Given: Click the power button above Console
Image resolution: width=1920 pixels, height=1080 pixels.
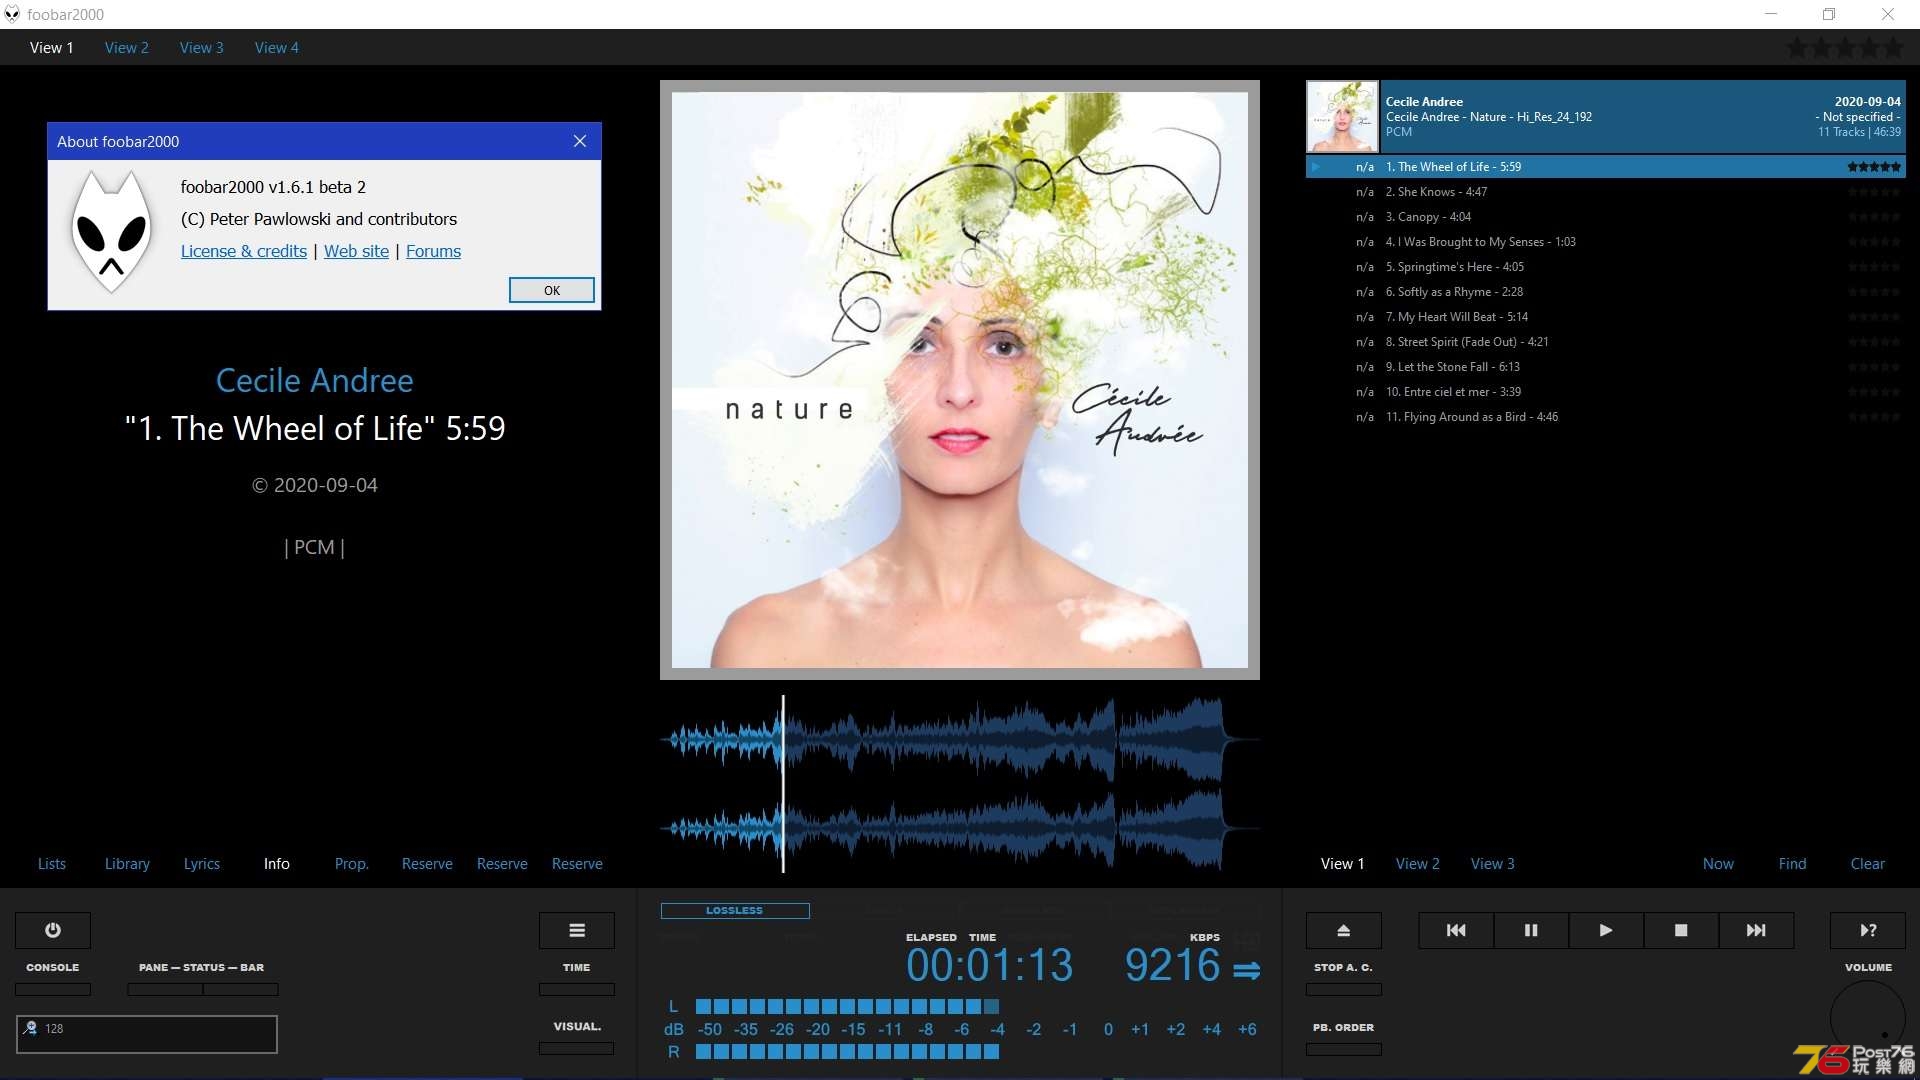Looking at the screenshot, I should click(53, 930).
